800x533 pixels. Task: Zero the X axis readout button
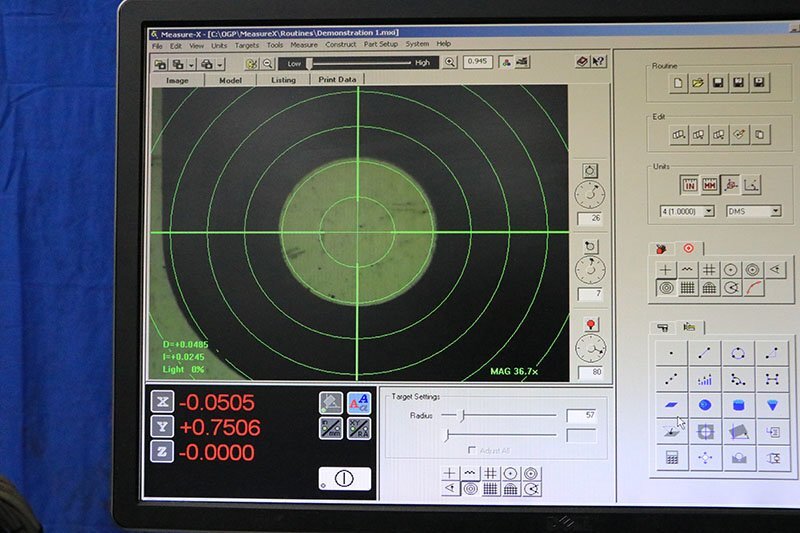162,402
